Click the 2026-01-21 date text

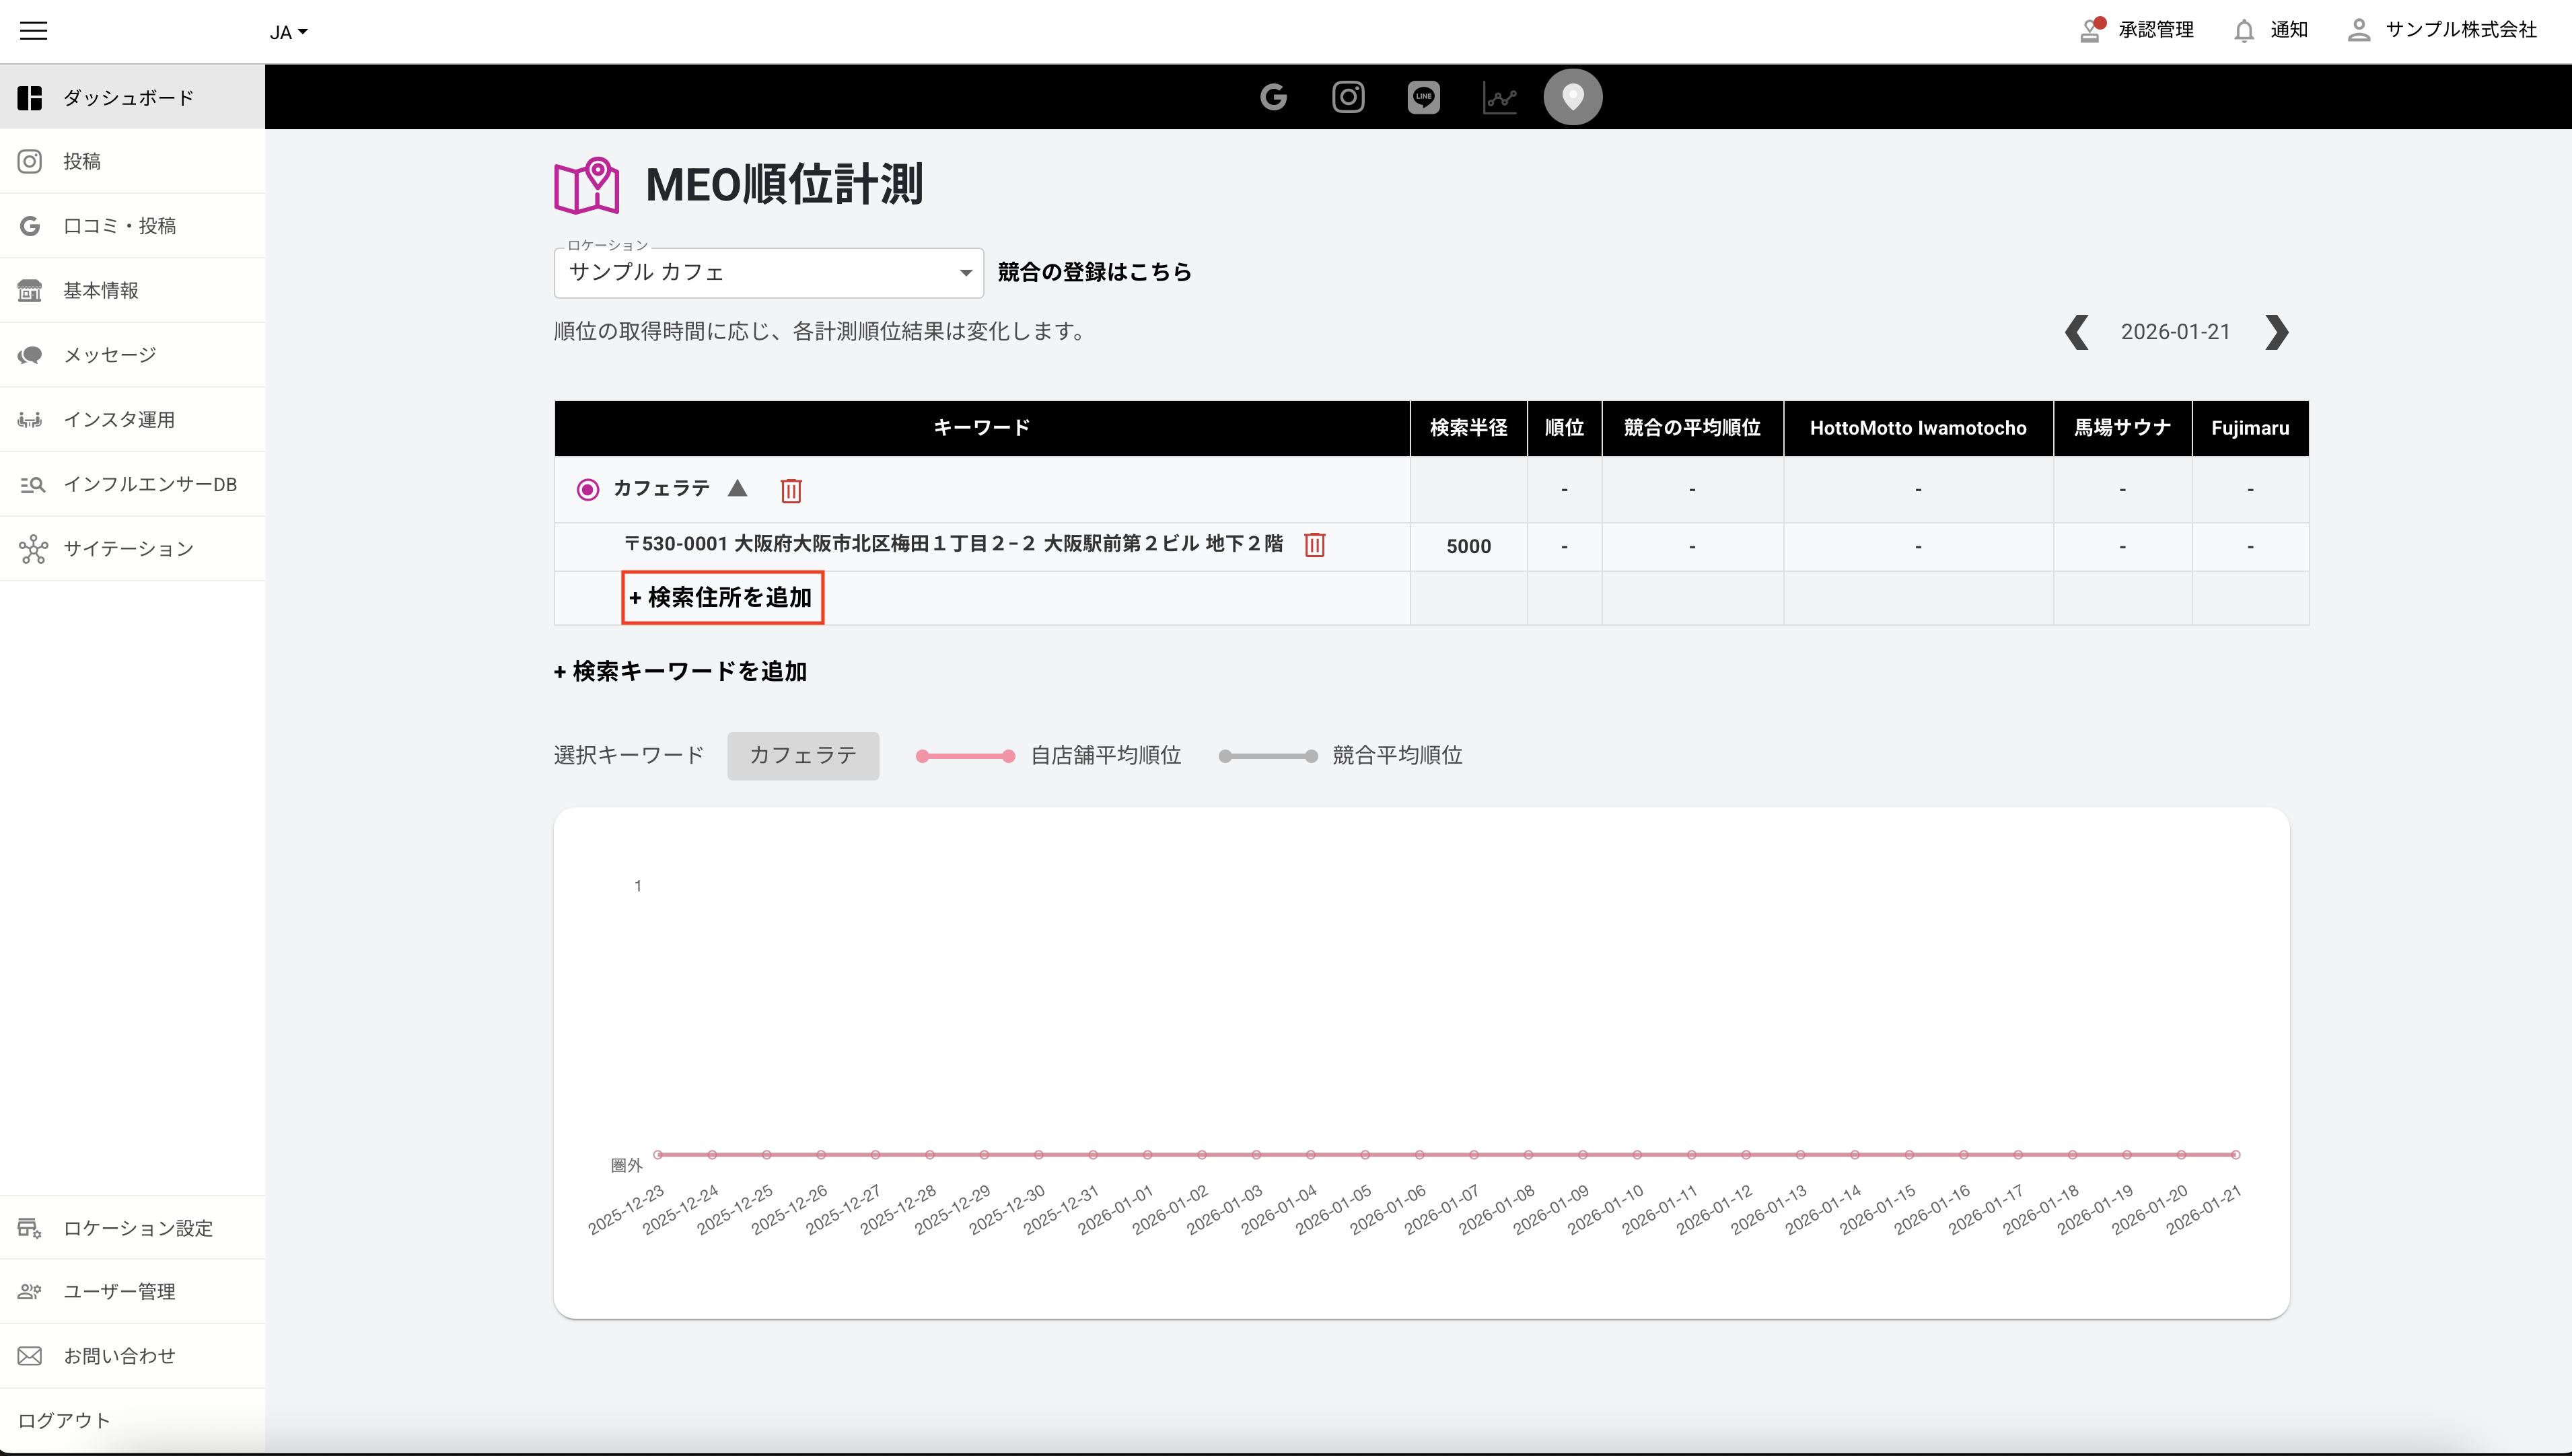(2176, 332)
